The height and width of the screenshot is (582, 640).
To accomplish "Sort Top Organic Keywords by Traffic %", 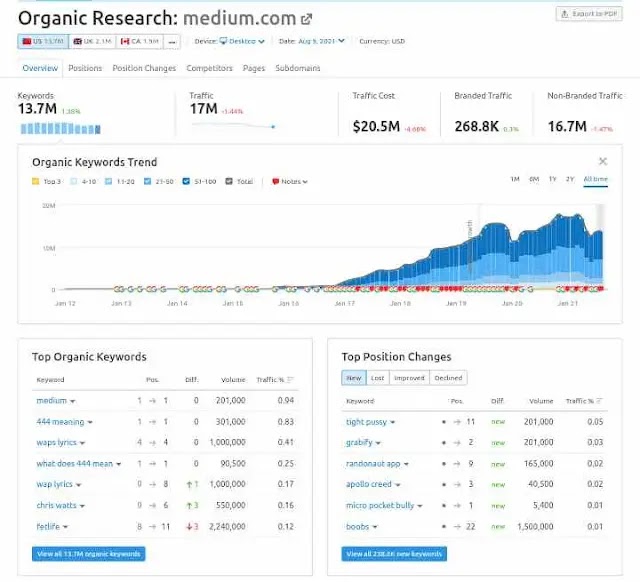I will point(275,380).
